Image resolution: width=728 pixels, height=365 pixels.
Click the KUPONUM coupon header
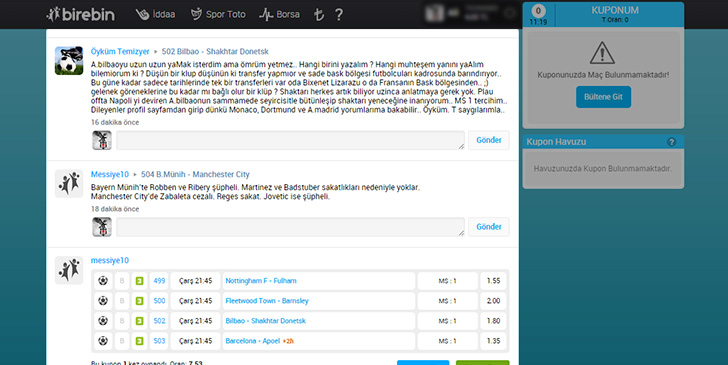(x=615, y=14)
